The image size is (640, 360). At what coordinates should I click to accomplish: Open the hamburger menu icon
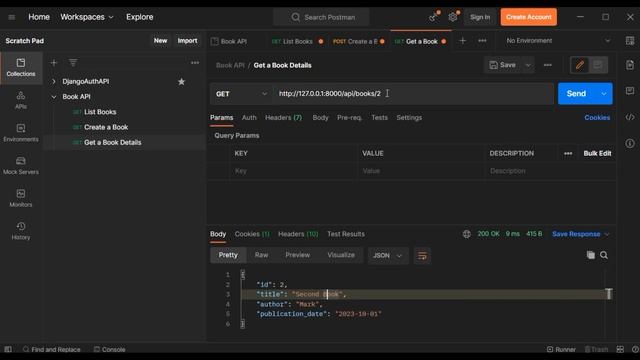11,17
